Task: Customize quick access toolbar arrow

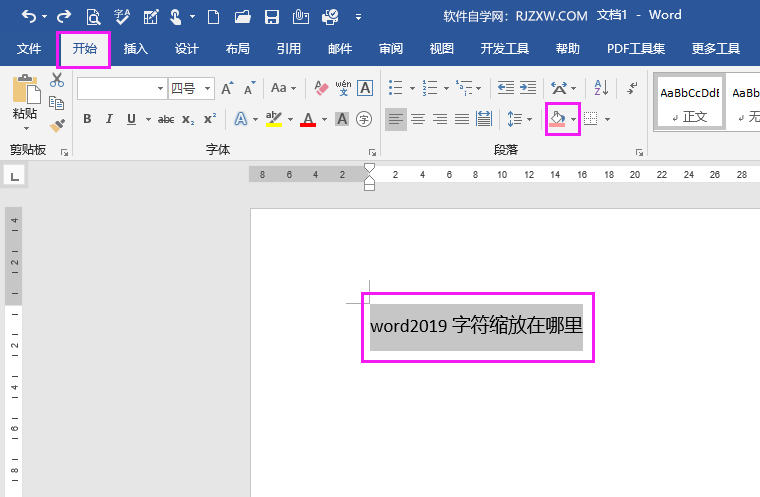Action: click(x=358, y=17)
